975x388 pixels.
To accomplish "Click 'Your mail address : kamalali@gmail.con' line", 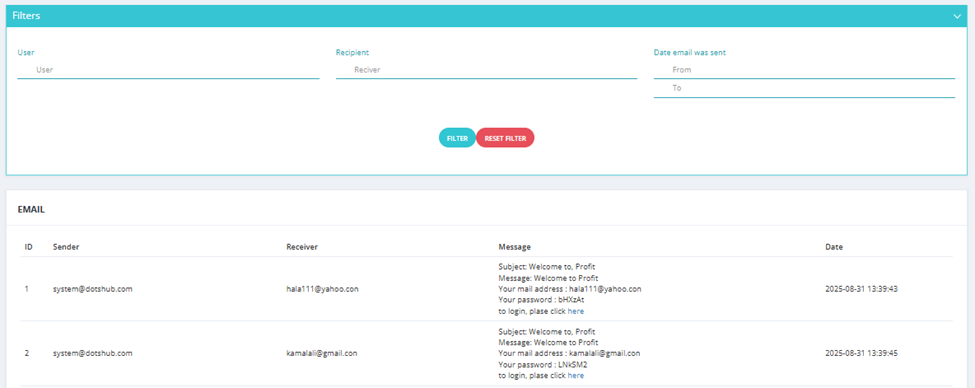I will (569, 353).
